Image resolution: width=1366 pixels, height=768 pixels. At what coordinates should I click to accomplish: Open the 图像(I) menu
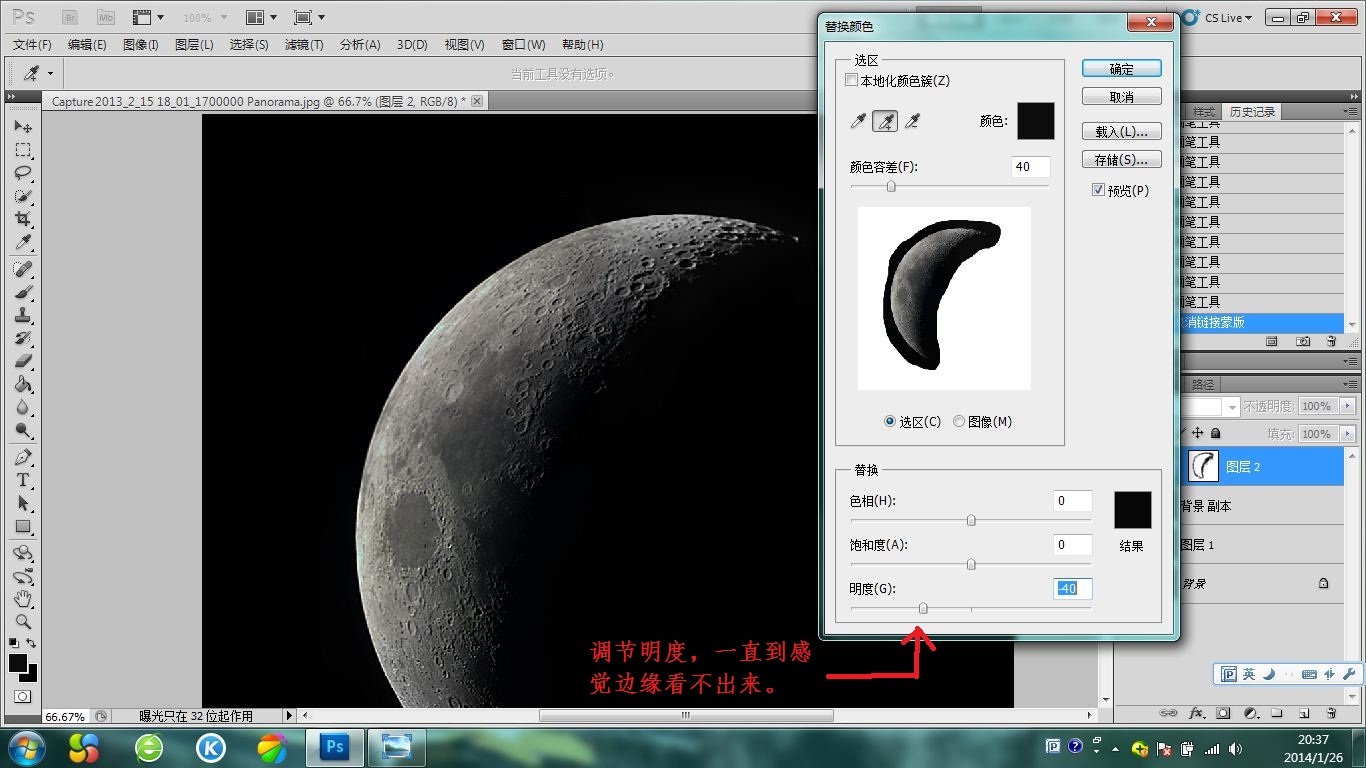point(140,45)
